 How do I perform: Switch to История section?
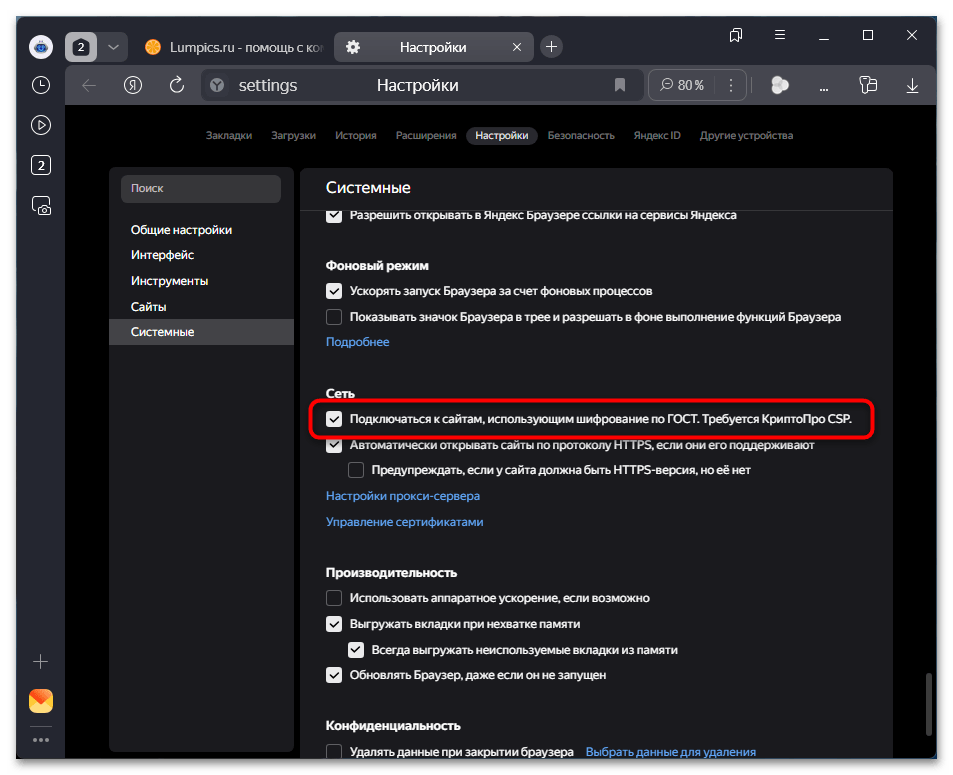click(356, 136)
